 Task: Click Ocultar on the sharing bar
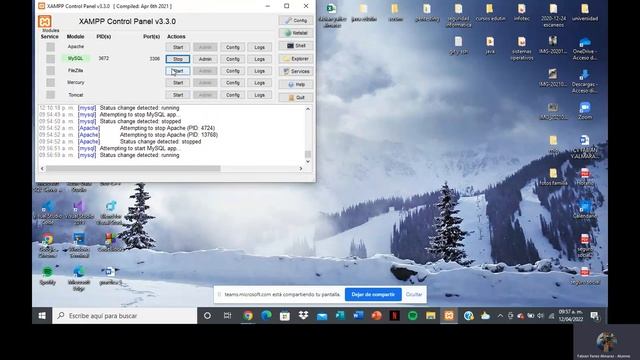[414, 294]
